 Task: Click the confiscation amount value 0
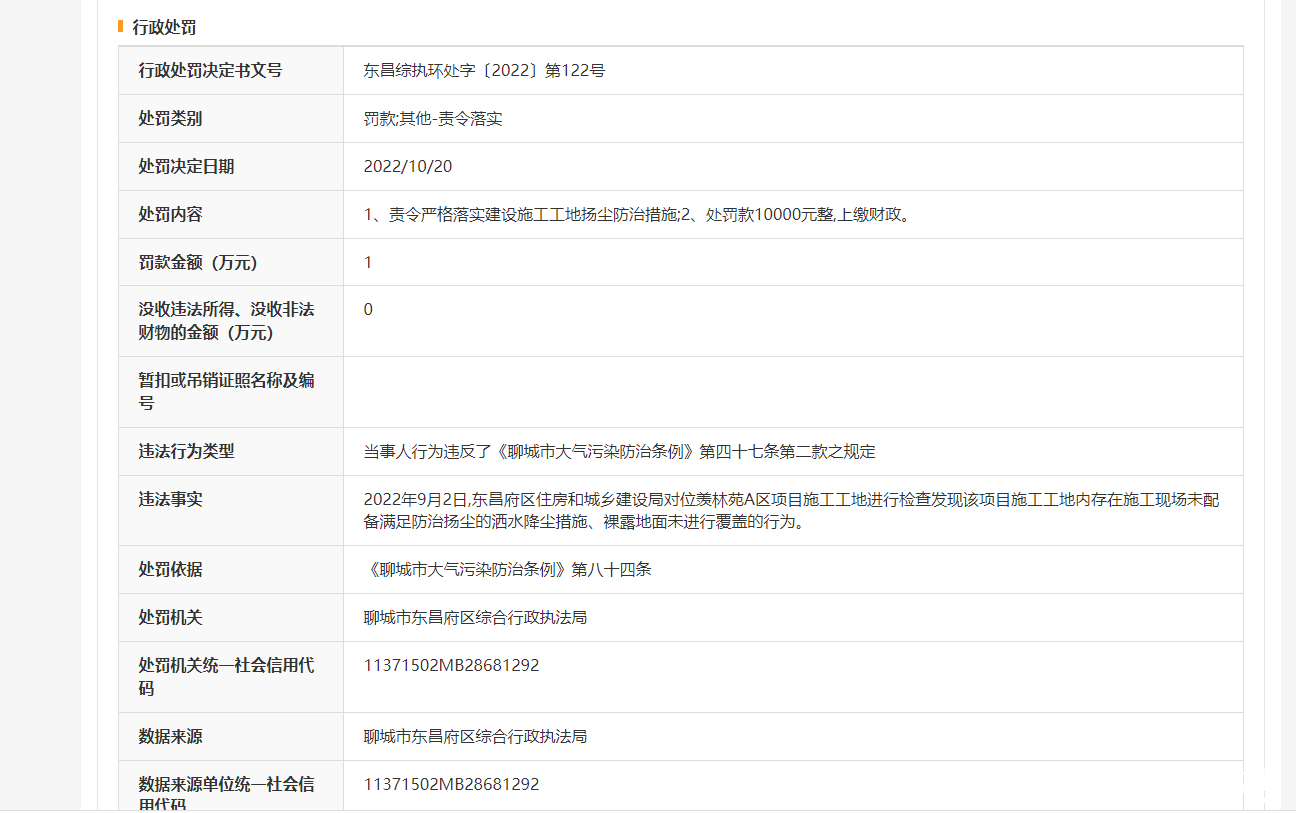(x=368, y=310)
